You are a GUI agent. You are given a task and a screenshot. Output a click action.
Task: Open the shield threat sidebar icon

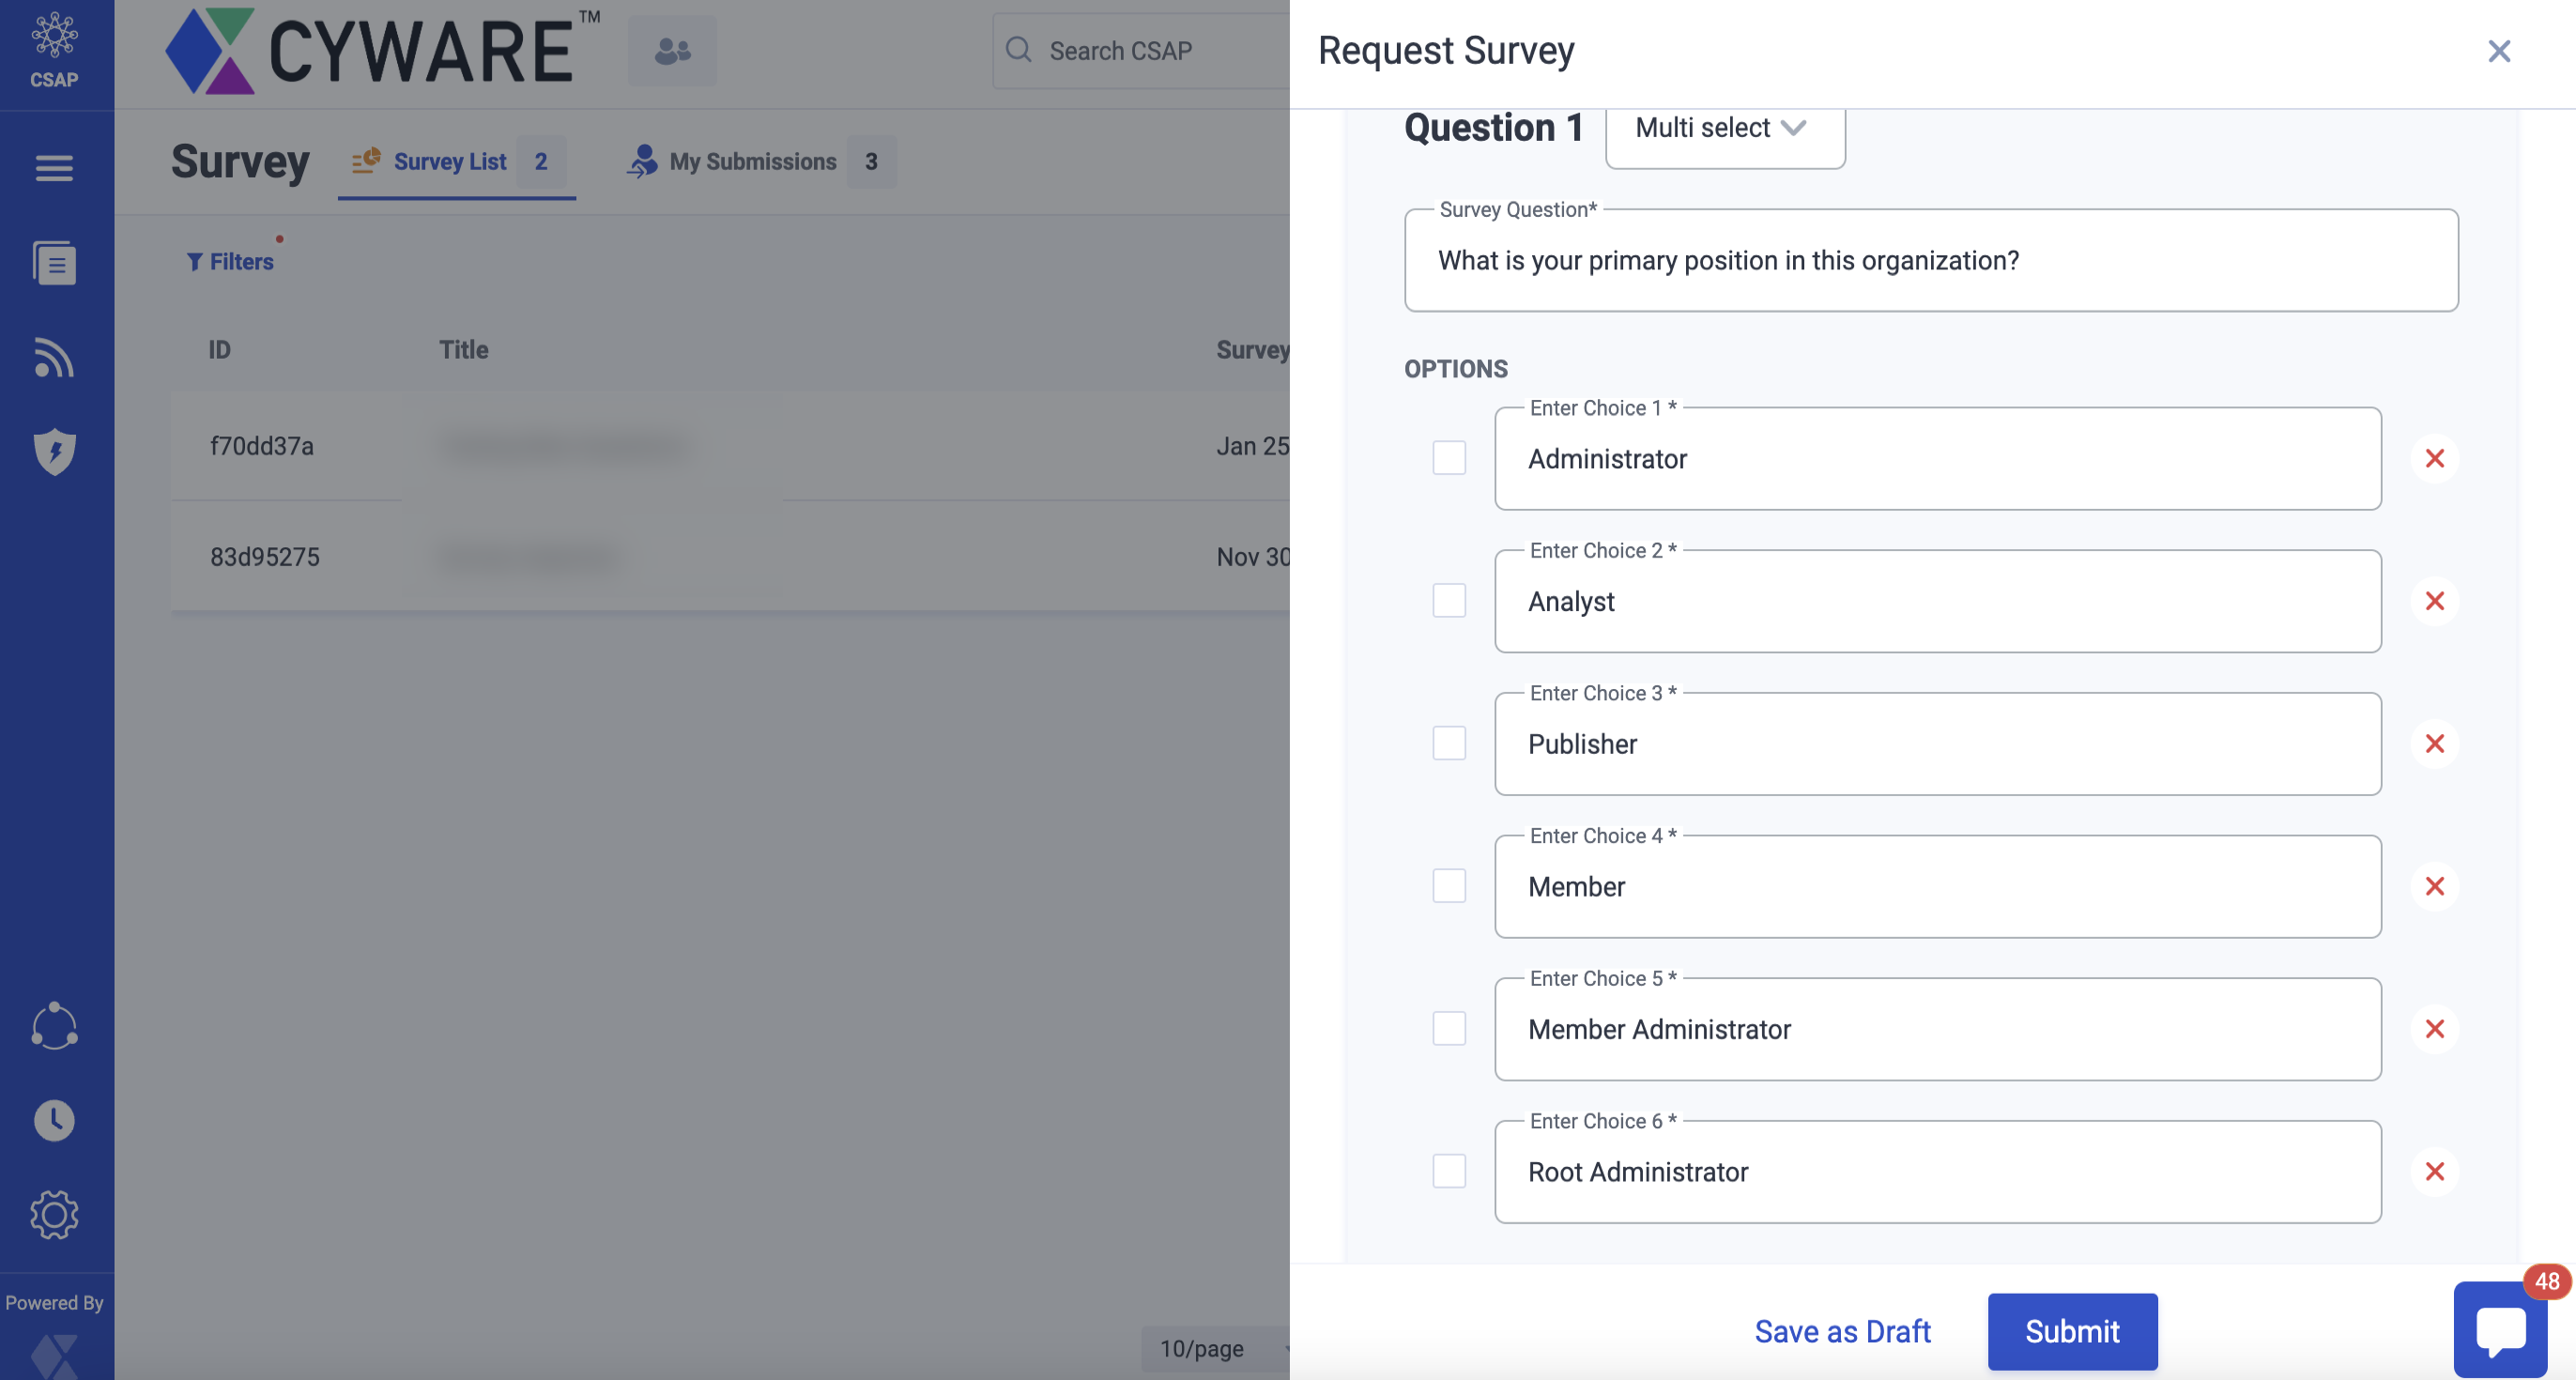click(x=54, y=451)
